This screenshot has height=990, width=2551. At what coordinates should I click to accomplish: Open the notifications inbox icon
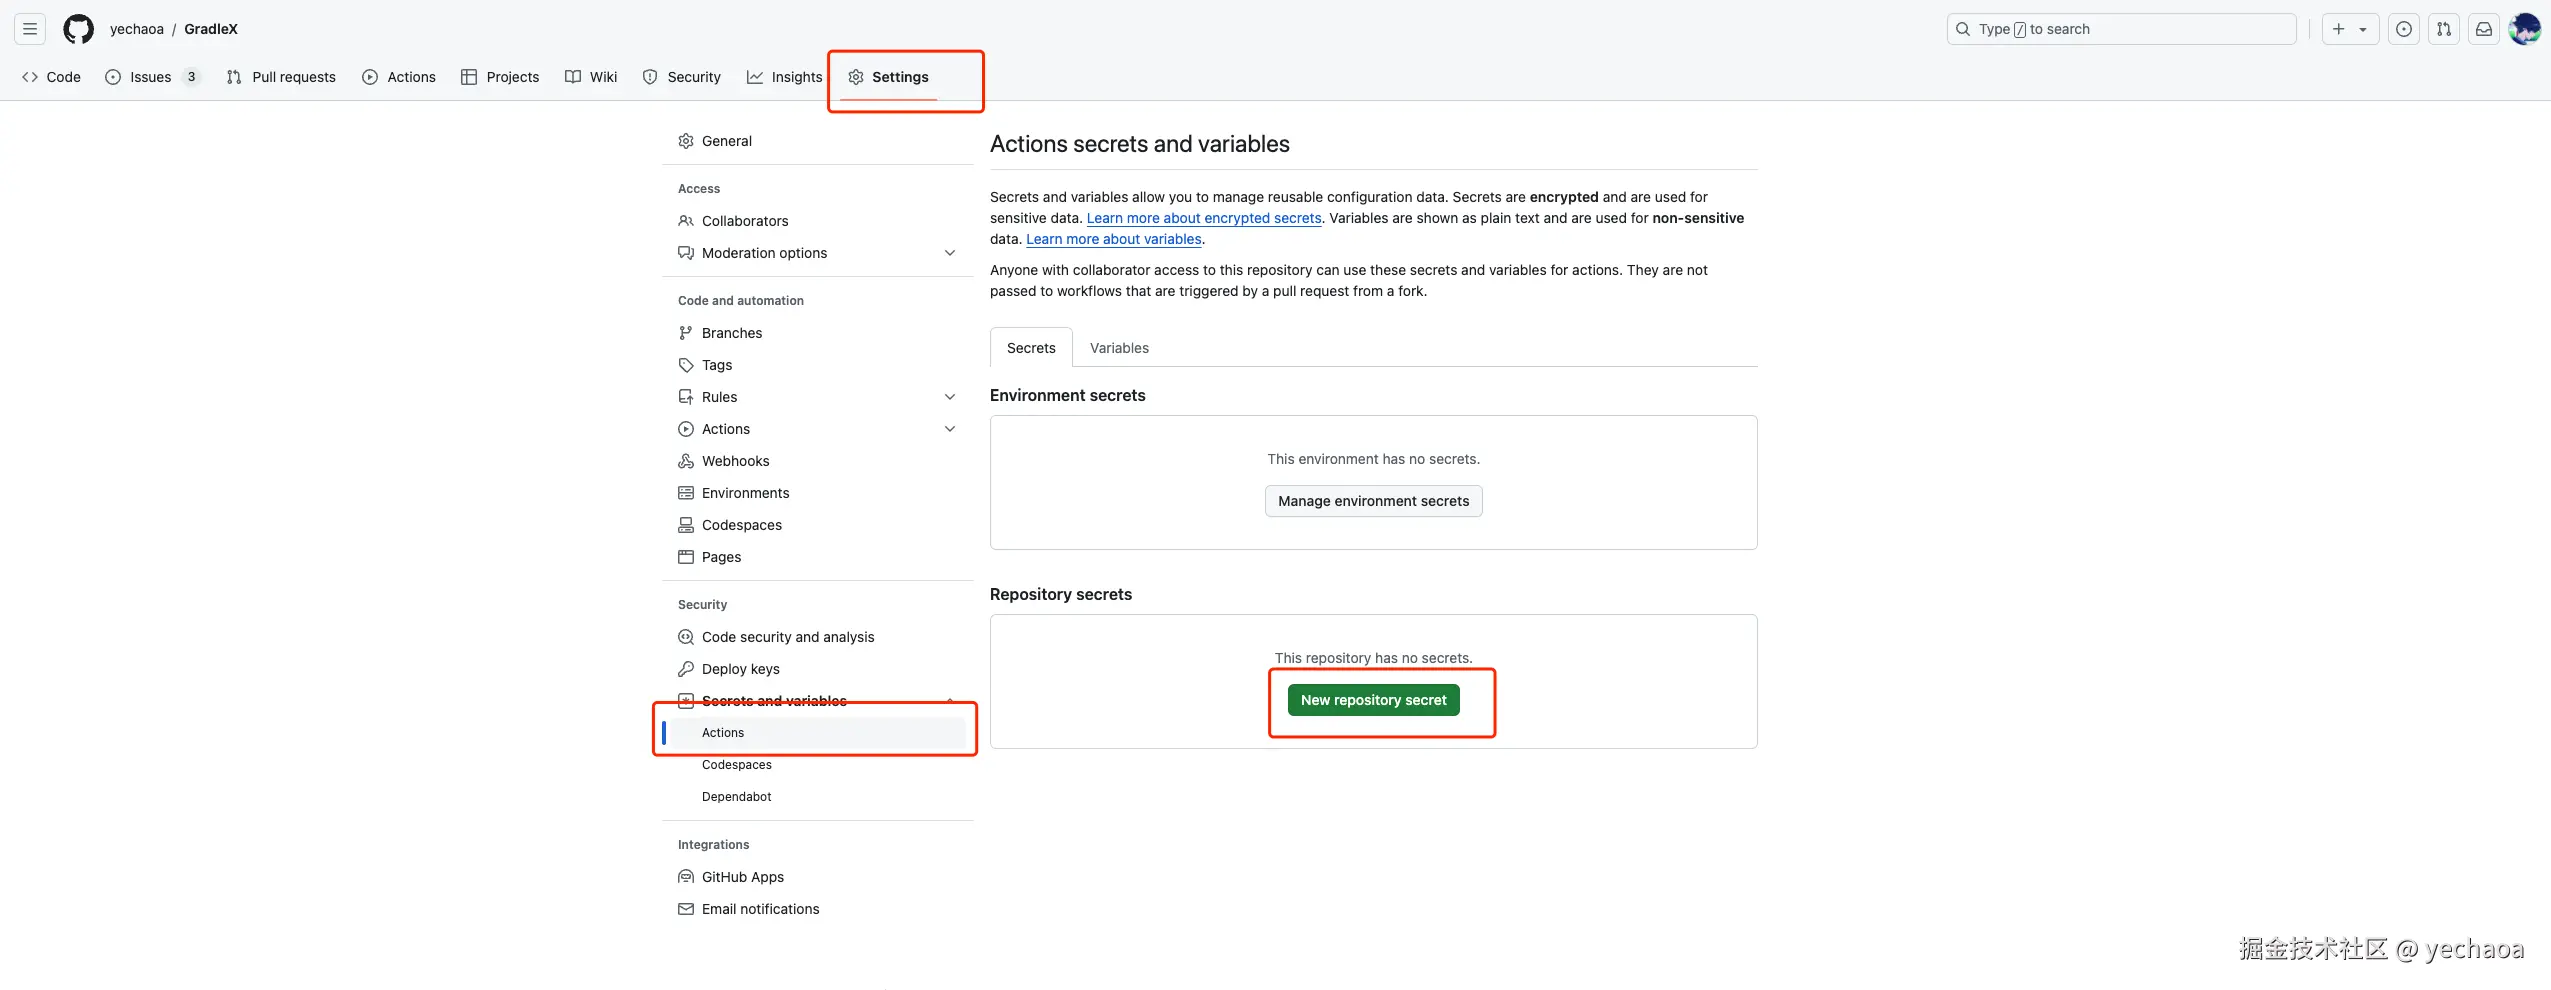pos(2484,29)
